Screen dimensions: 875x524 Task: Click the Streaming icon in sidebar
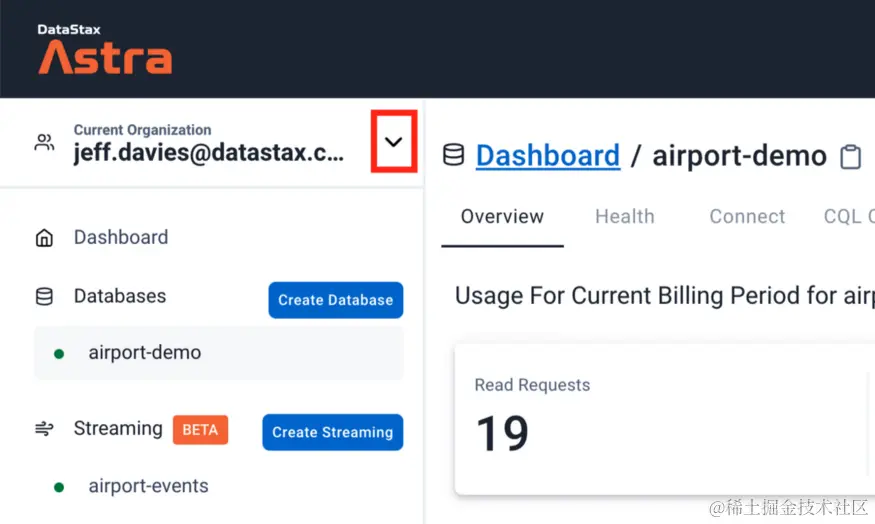(44, 429)
